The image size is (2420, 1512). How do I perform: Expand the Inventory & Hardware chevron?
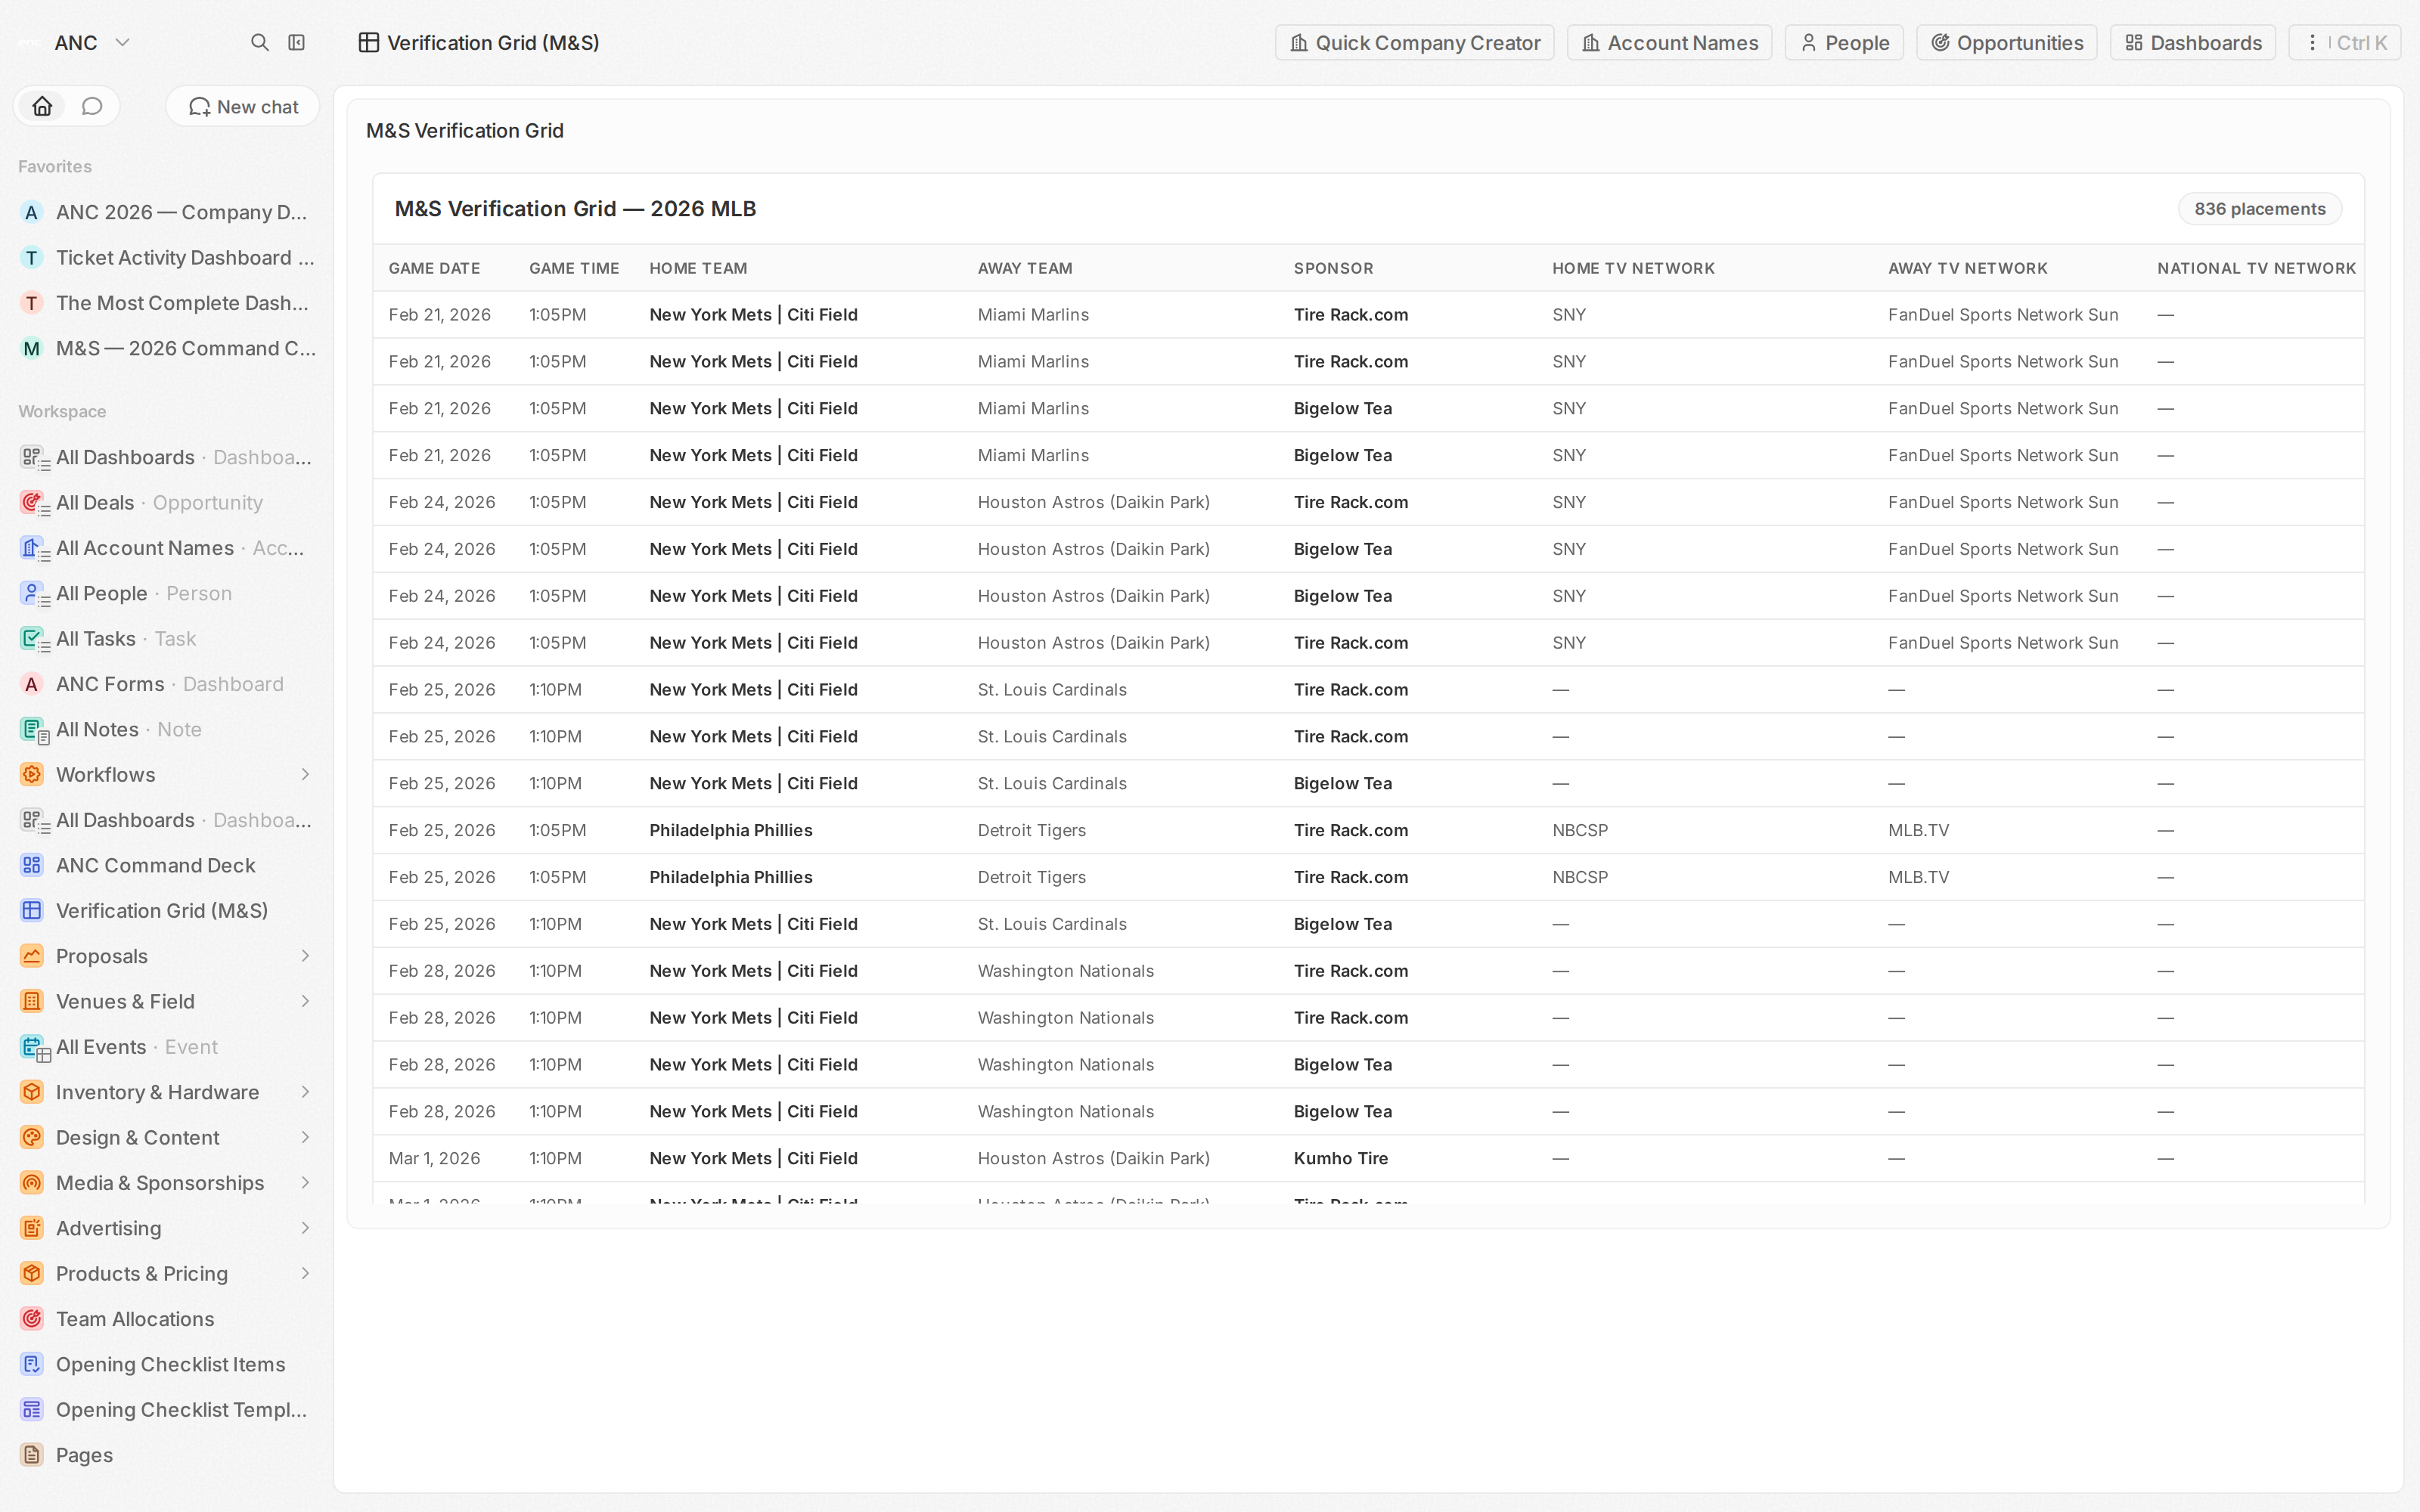[x=306, y=1092]
